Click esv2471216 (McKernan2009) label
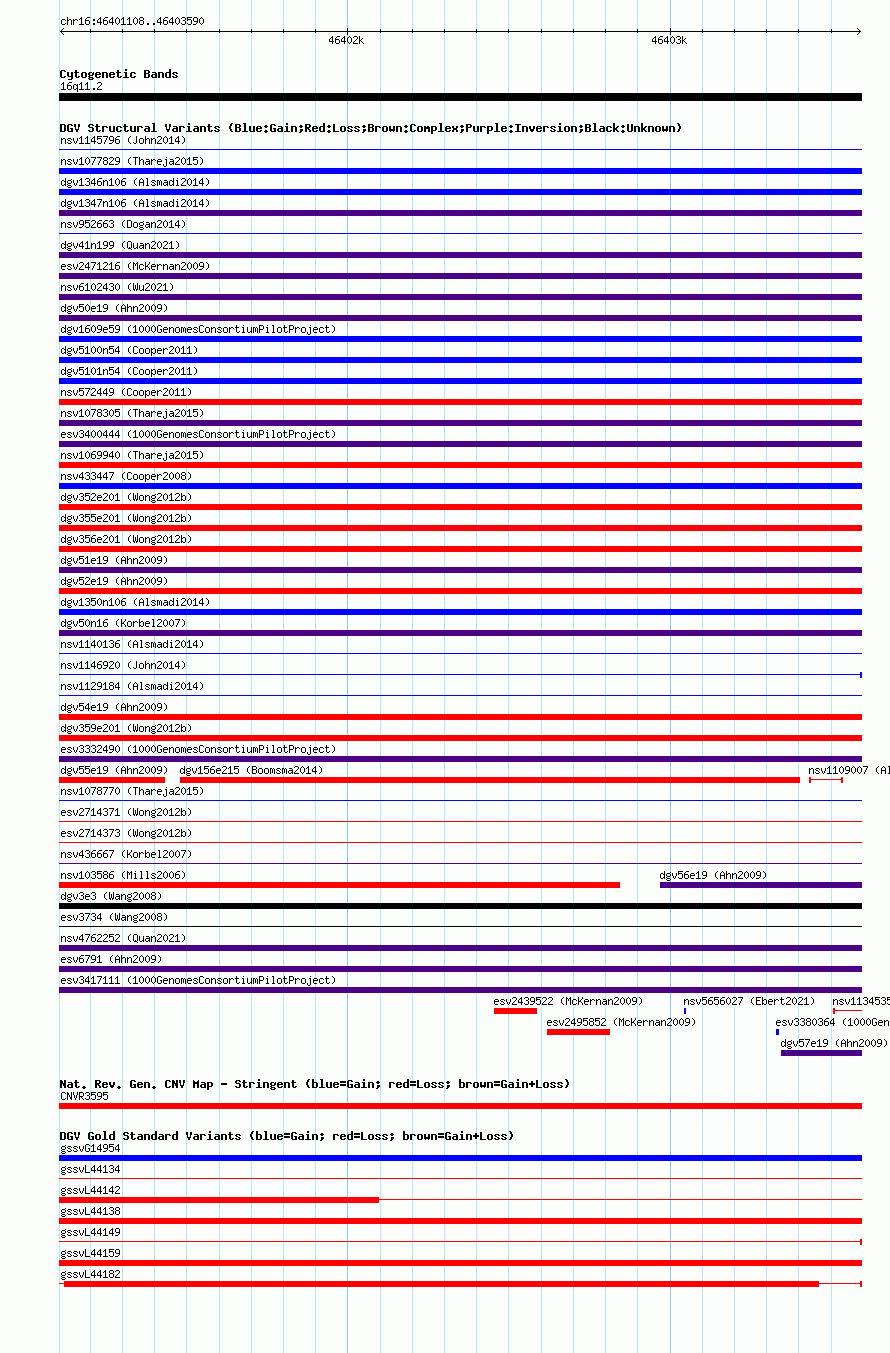 point(135,266)
